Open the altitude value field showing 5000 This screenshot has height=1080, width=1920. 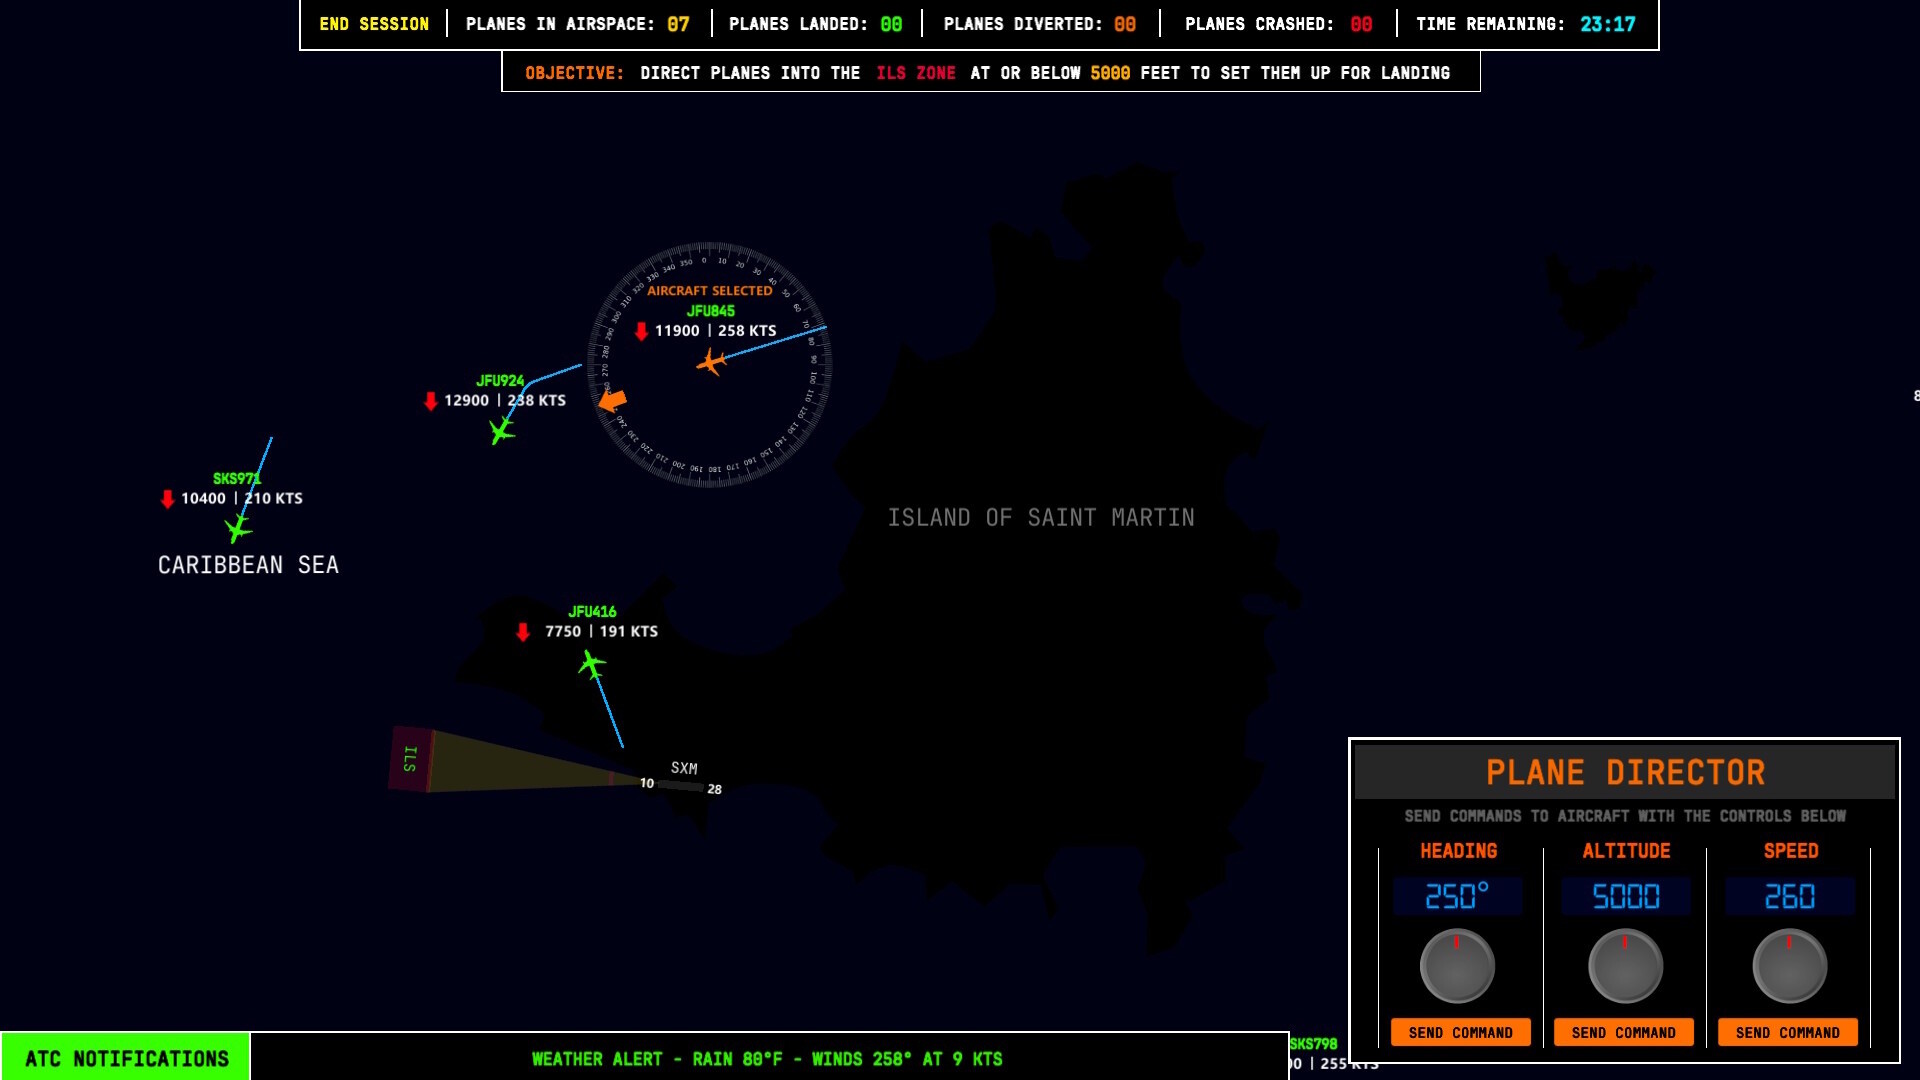point(1624,897)
